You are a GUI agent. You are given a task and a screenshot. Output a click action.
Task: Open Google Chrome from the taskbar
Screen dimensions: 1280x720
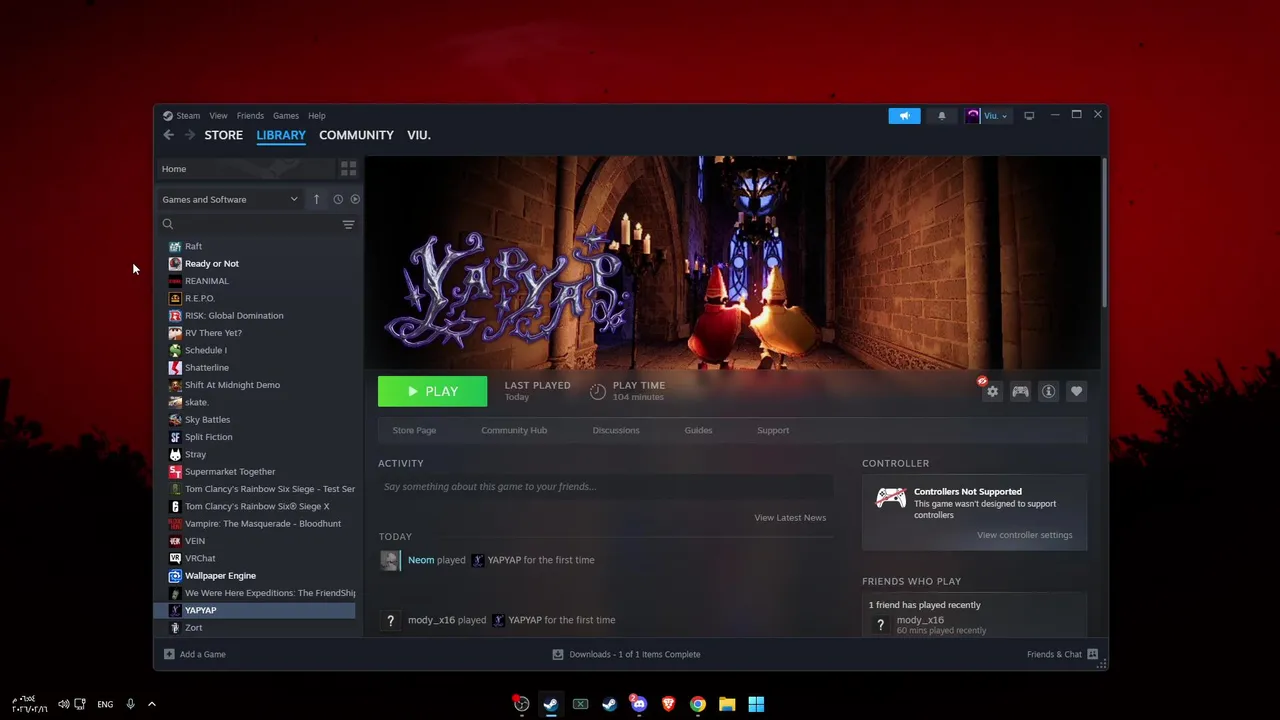point(698,704)
